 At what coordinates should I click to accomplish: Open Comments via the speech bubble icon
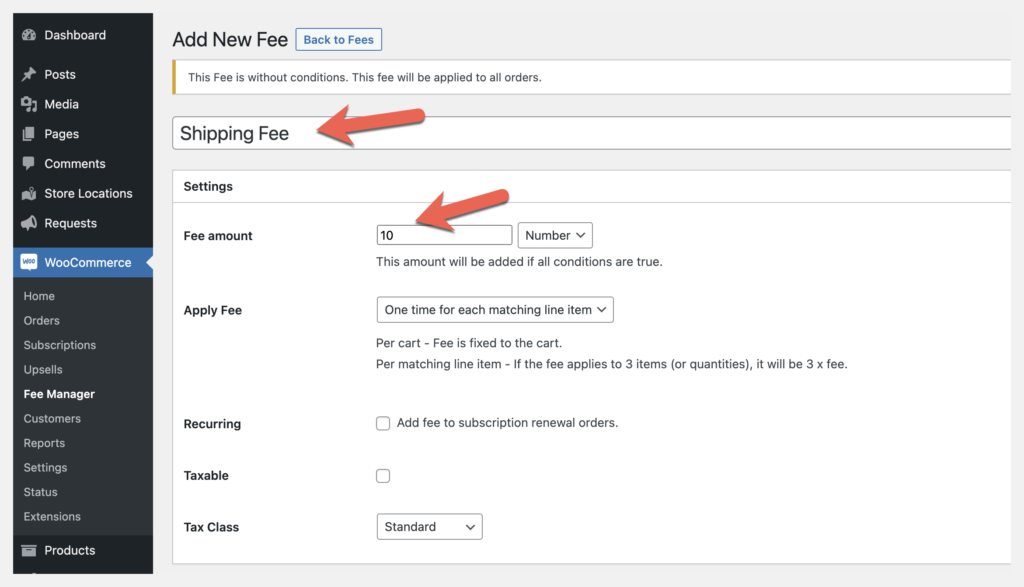(27, 163)
